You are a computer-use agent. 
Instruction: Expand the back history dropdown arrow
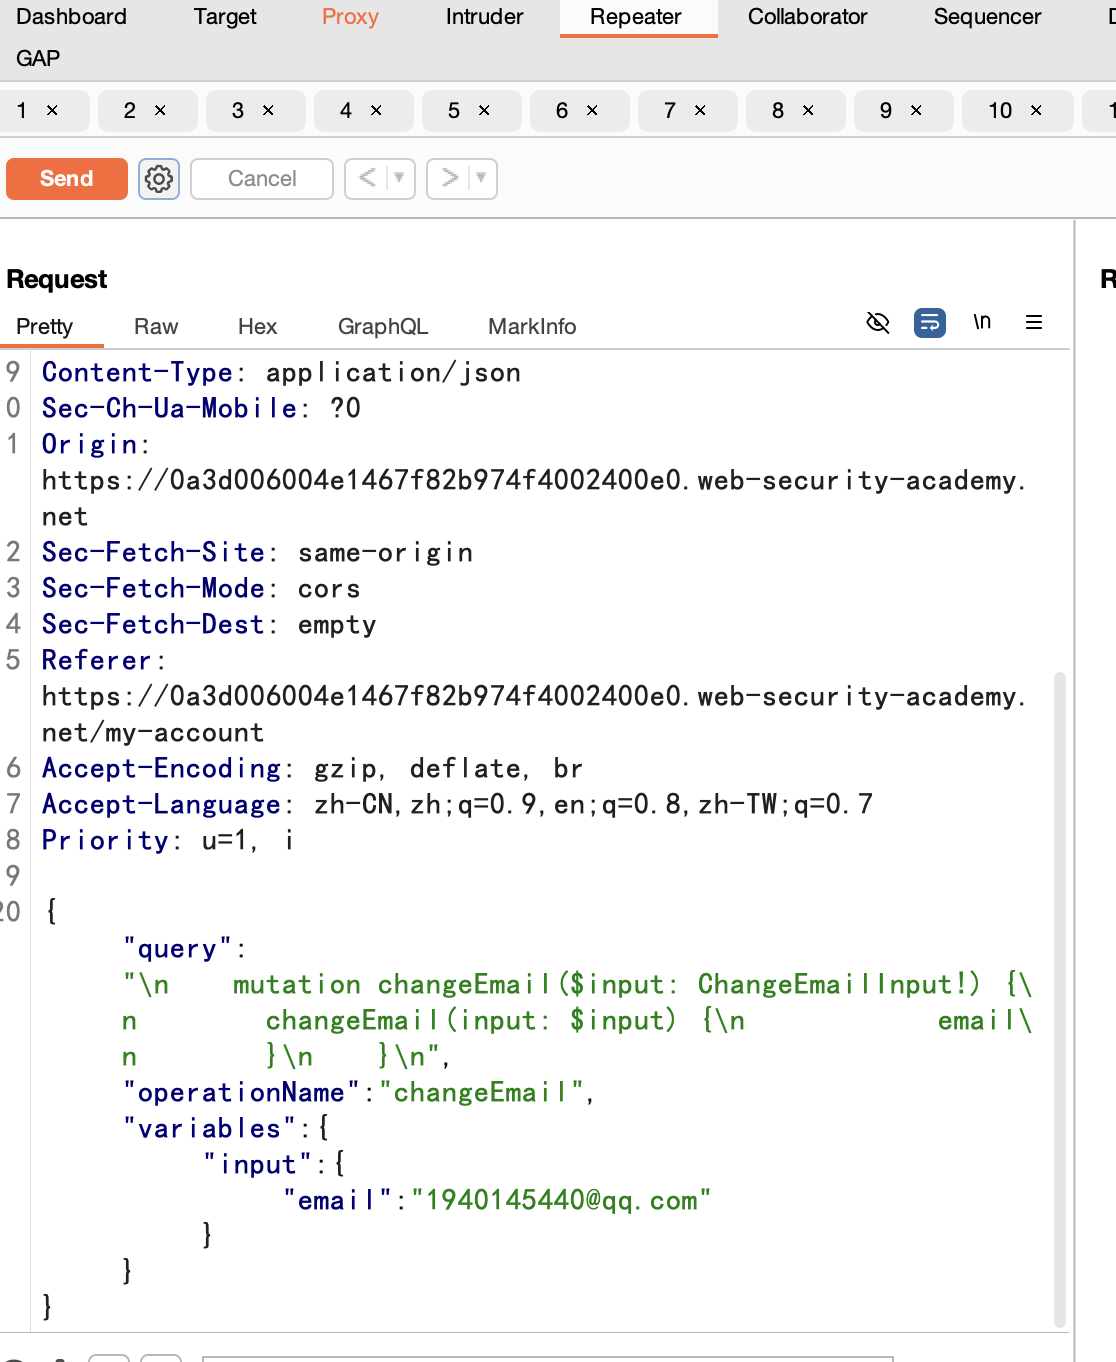(400, 179)
